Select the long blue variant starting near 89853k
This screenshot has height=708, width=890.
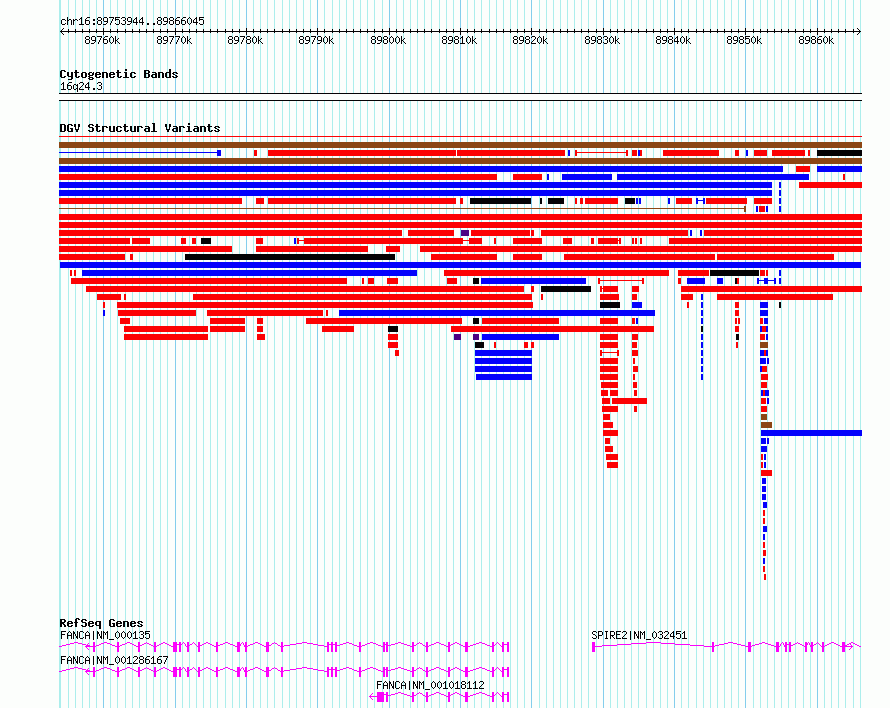(811, 433)
